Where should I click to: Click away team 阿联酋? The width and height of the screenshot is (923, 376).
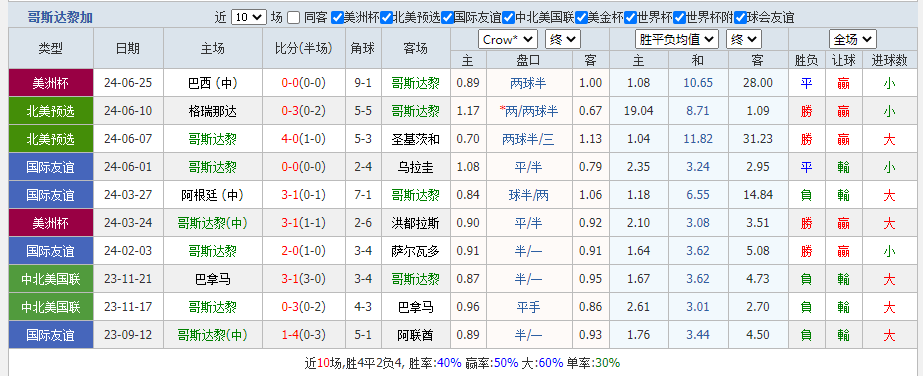pyautogui.click(x=416, y=335)
